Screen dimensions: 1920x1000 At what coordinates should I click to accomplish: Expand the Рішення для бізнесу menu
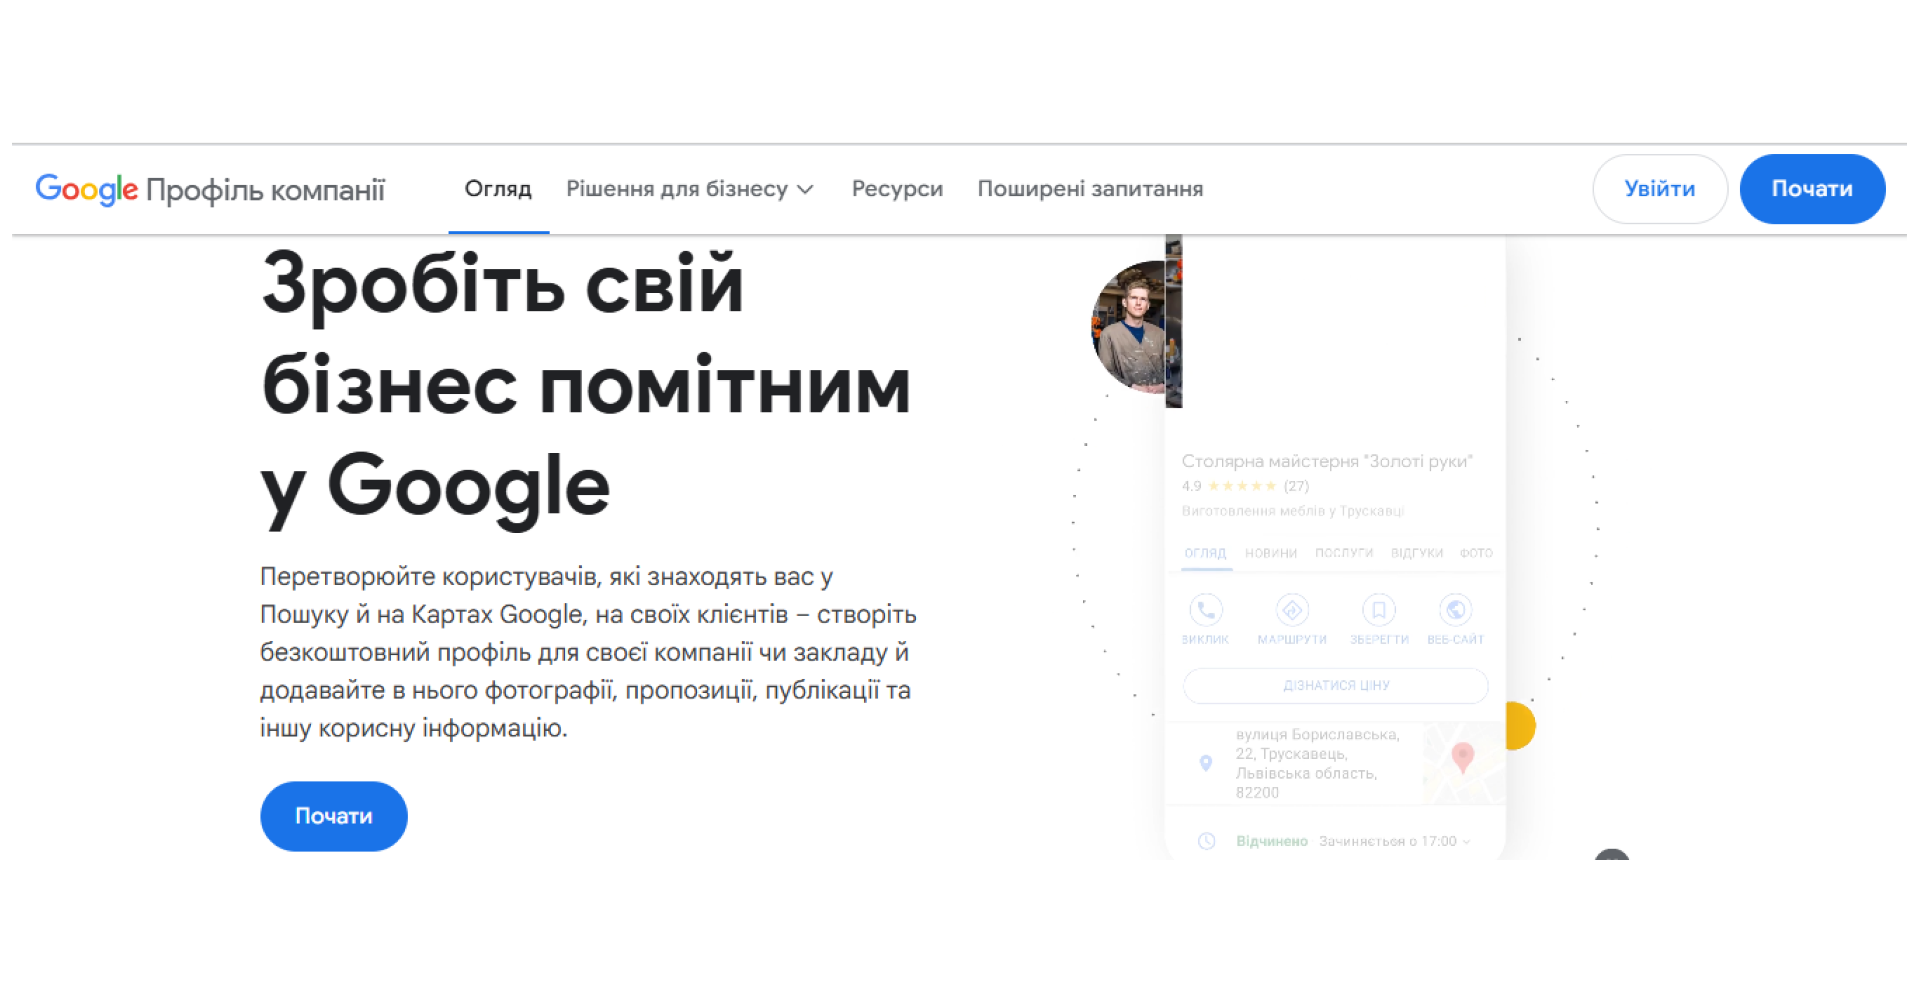(x=690, y=189)
